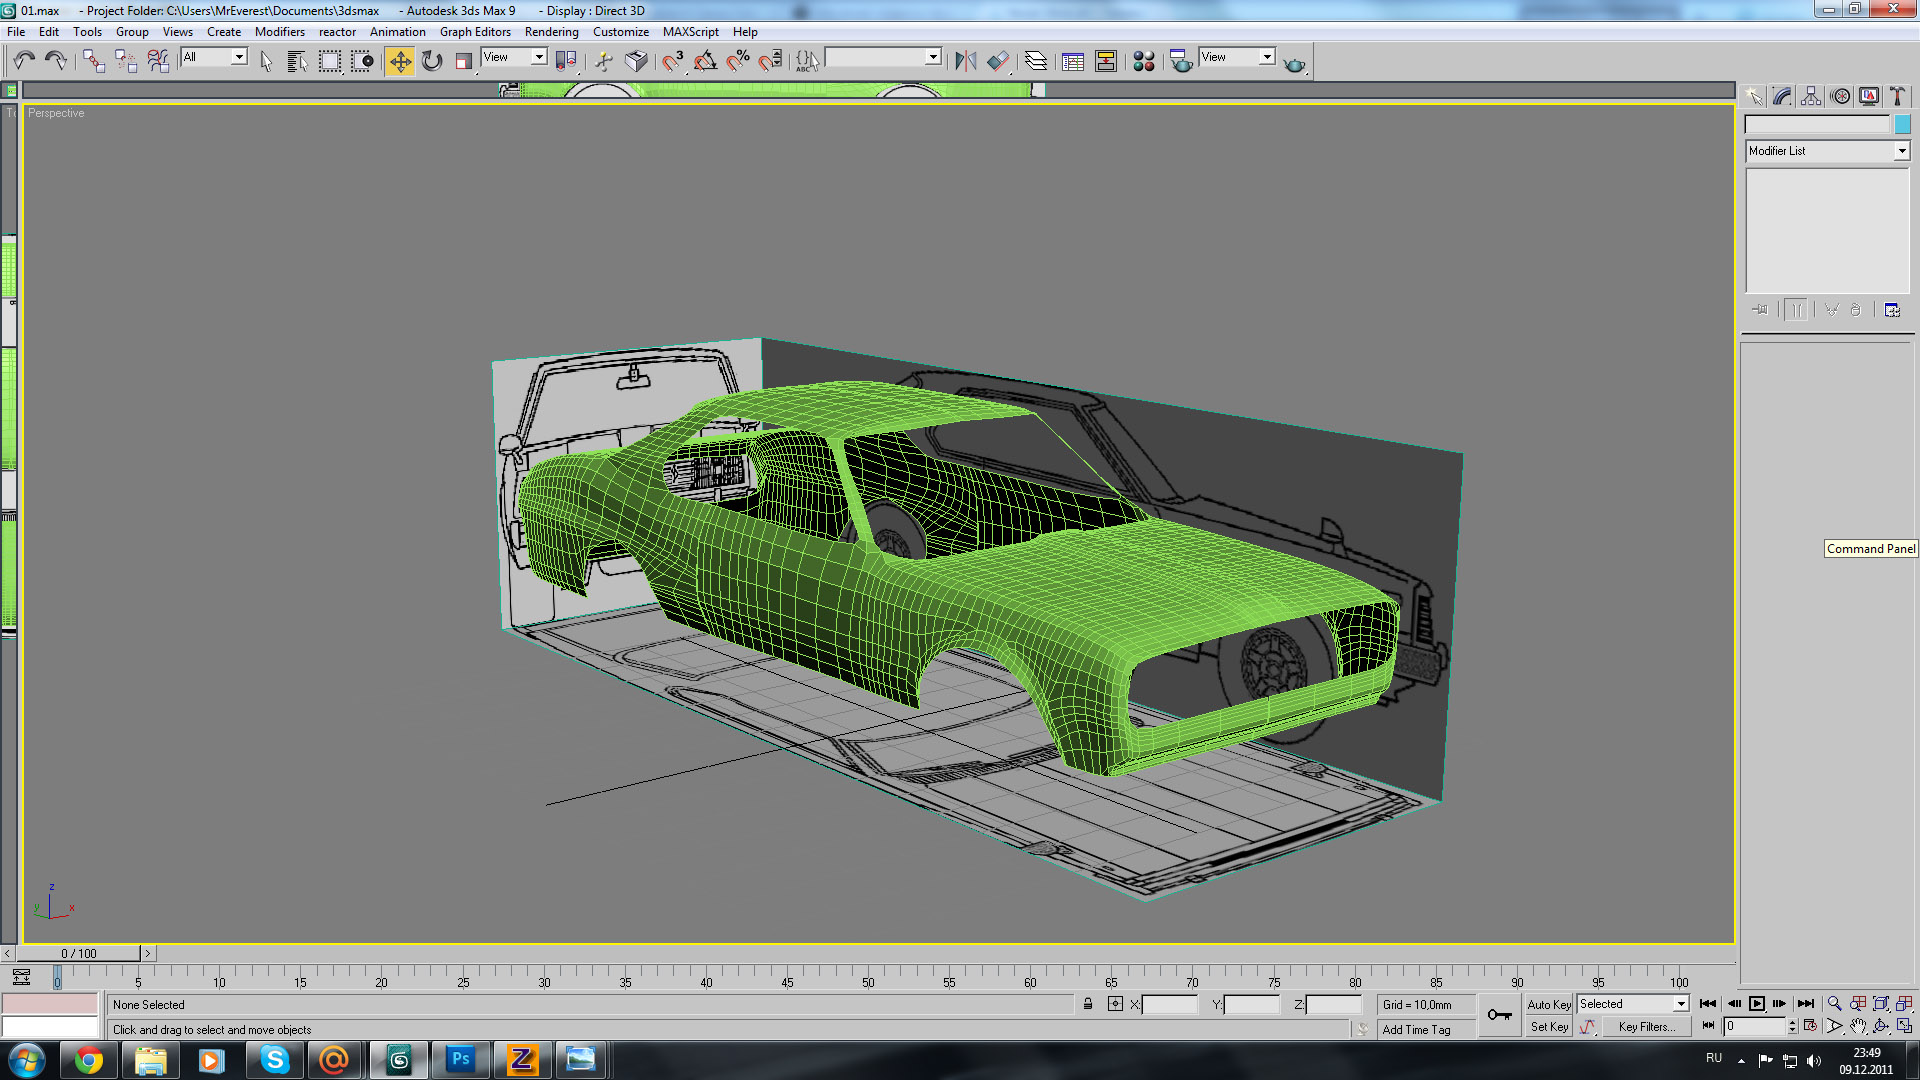The width and height of the screenshot is (1920, 1080).
Task: Open the 'Selected' key filter dropdown
Action: coord(1680,1004)
